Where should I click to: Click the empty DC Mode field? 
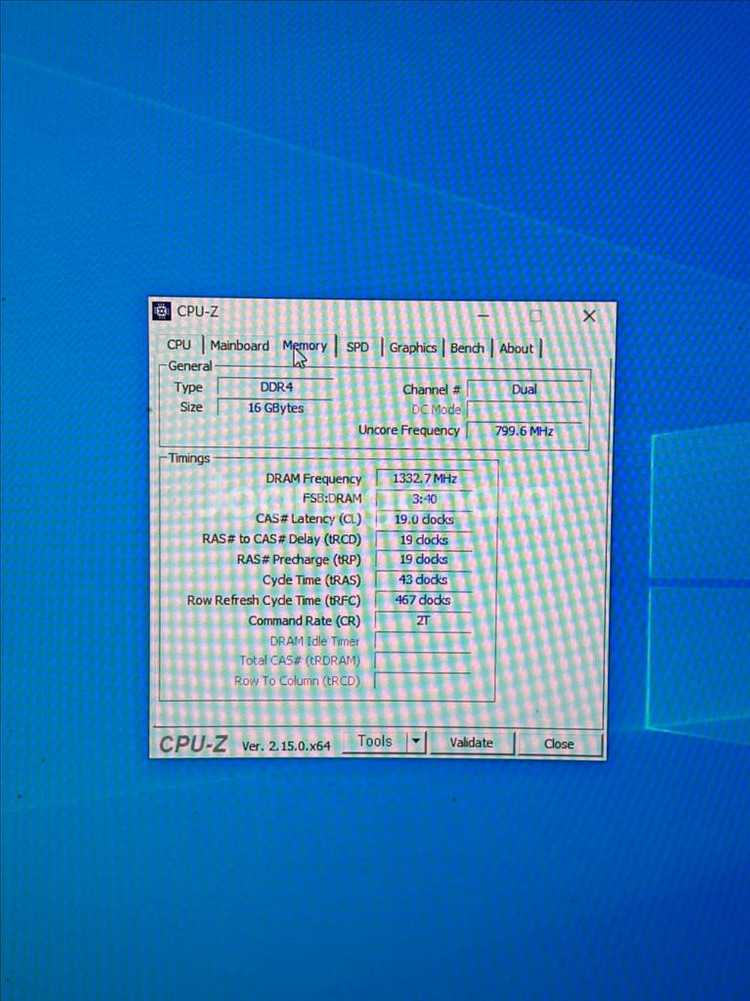(x=525, y=410)
